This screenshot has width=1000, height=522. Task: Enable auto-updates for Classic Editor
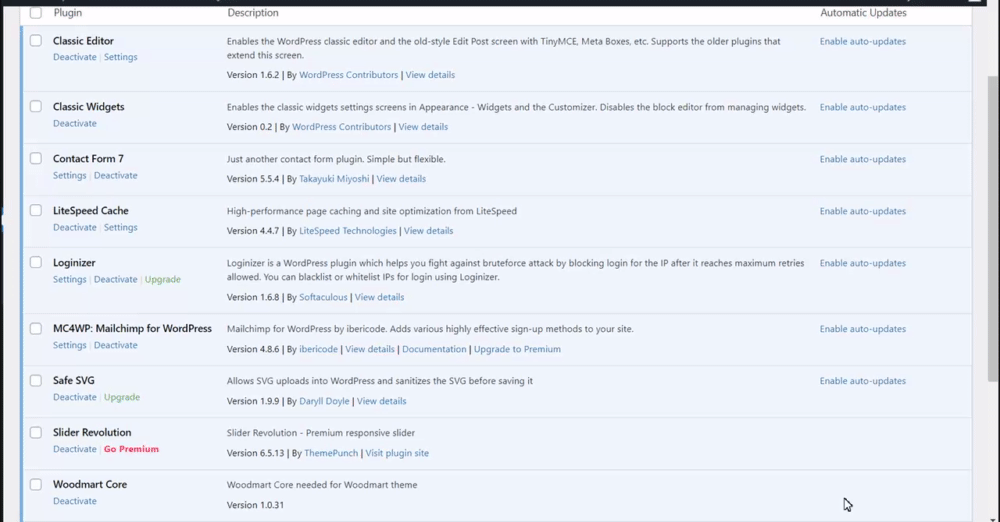[x=862, y=41]
